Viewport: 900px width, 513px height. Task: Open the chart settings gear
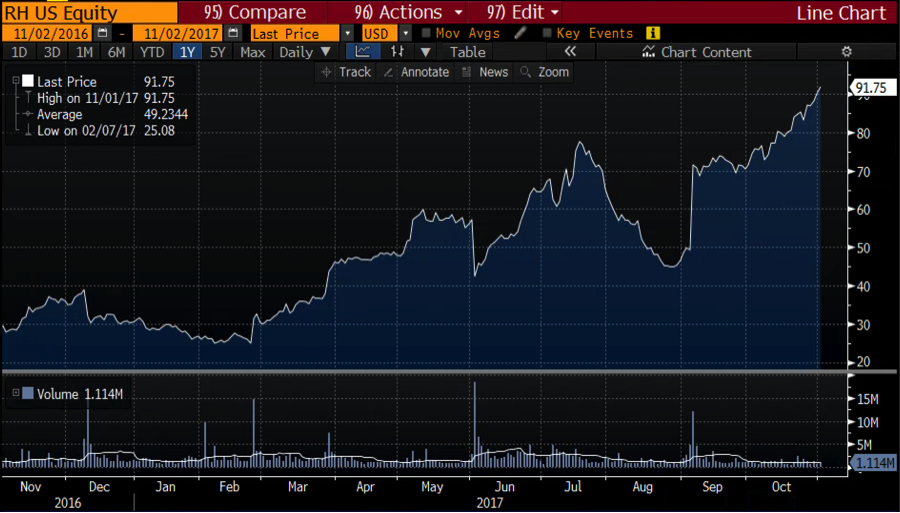pos(846,52)
